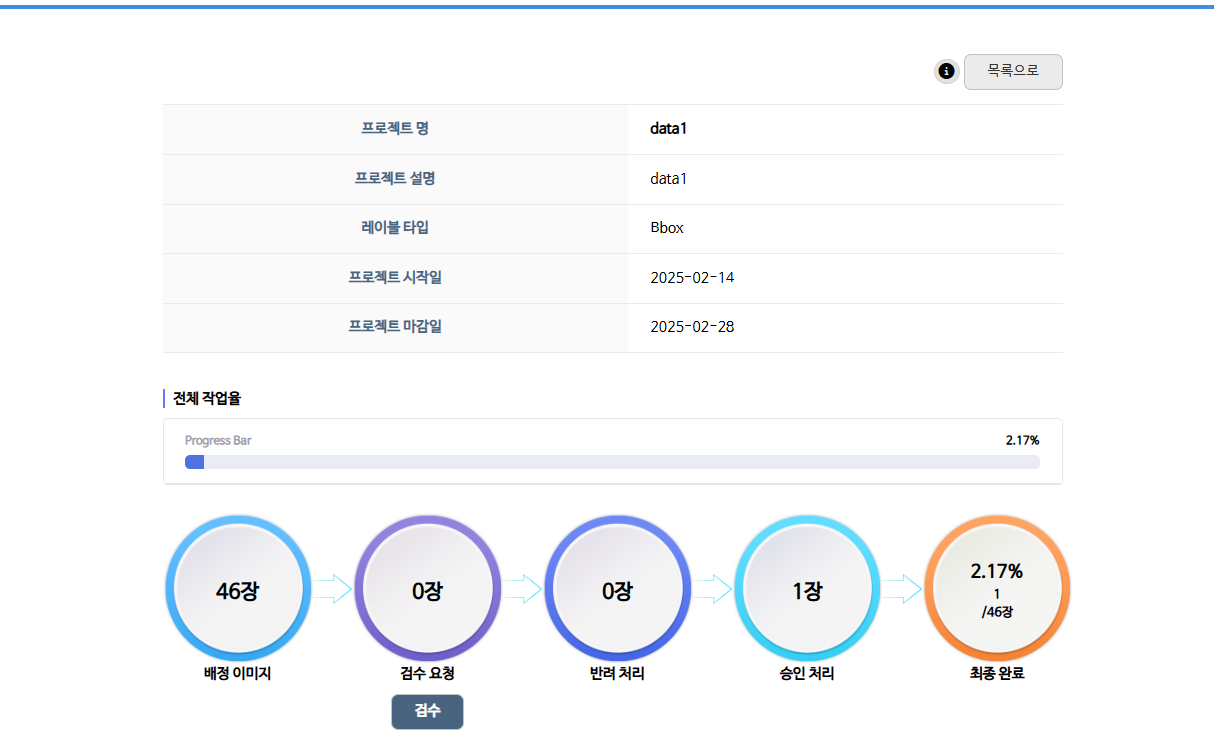The width and height of the screenshot is (1214, 749).
Task: Go back using the 목록으로 button
Action: [1012, 72]
